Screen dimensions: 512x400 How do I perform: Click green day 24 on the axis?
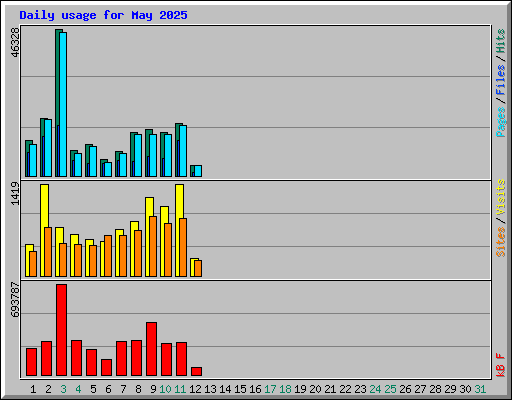click(375, 389)
